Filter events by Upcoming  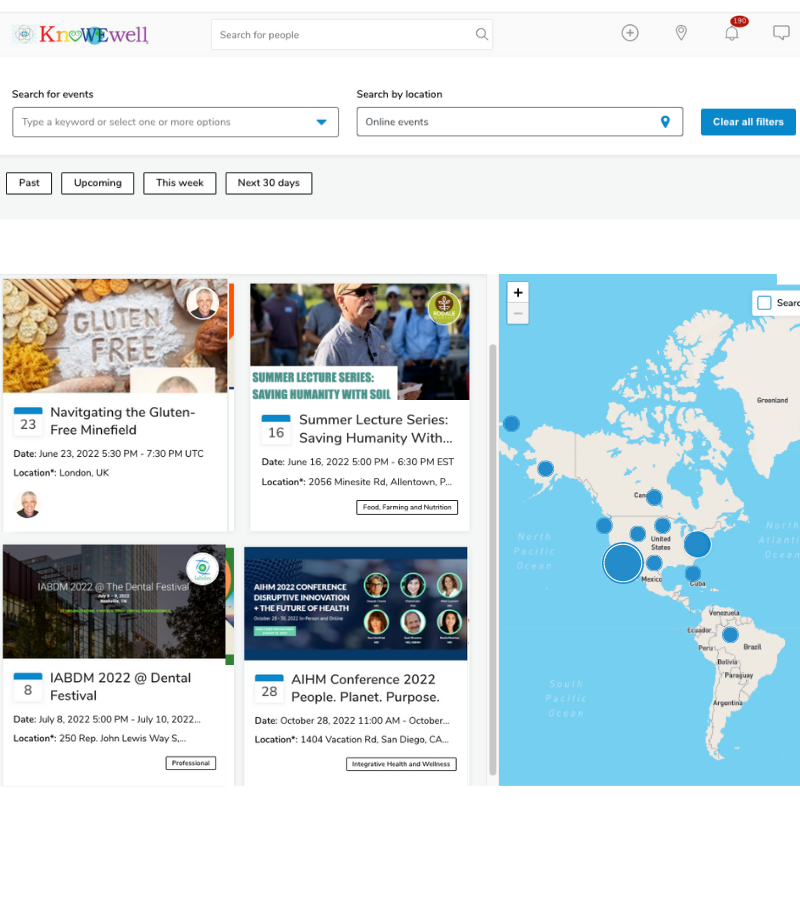click(98, 183)
